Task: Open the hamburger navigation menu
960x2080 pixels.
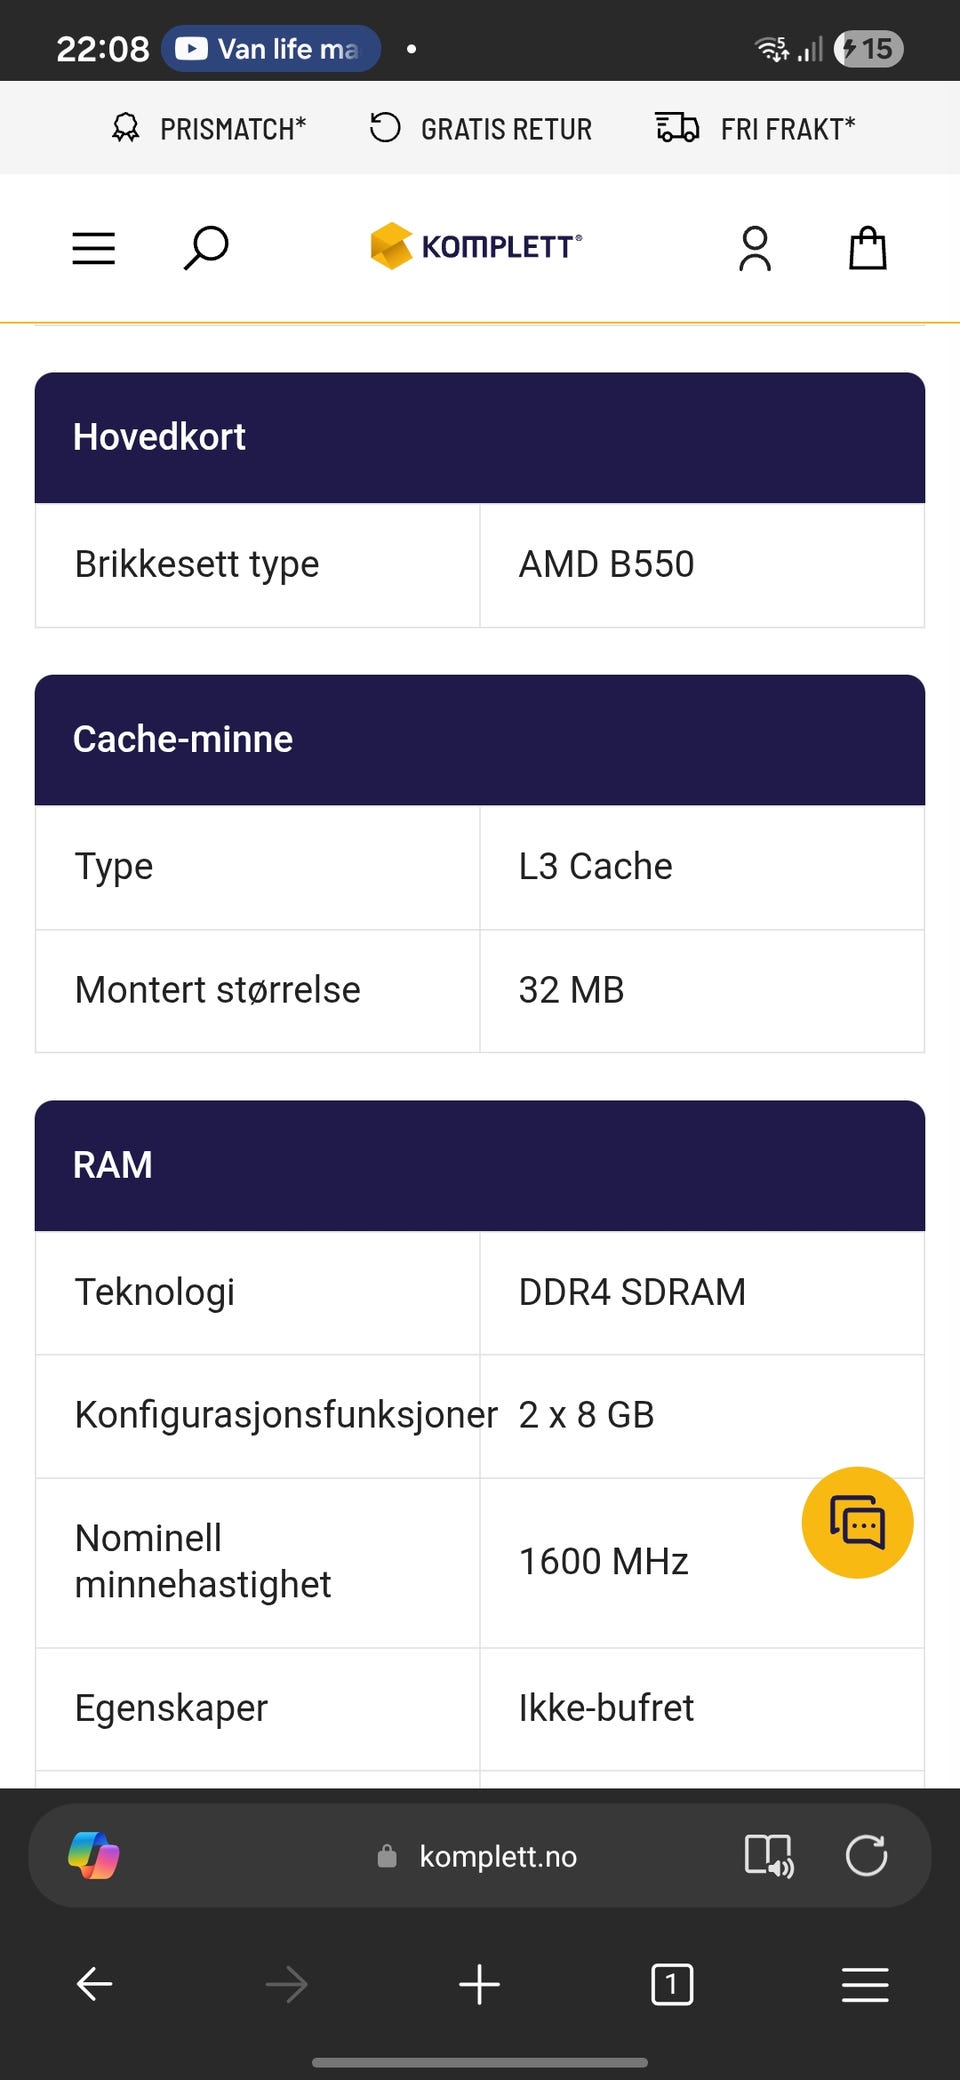Action: (x=94, y=248)
